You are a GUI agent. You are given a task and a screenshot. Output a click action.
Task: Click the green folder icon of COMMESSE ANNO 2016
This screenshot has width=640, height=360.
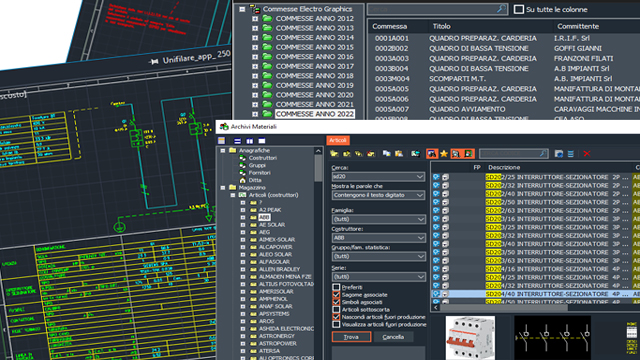tap(267, 56)
